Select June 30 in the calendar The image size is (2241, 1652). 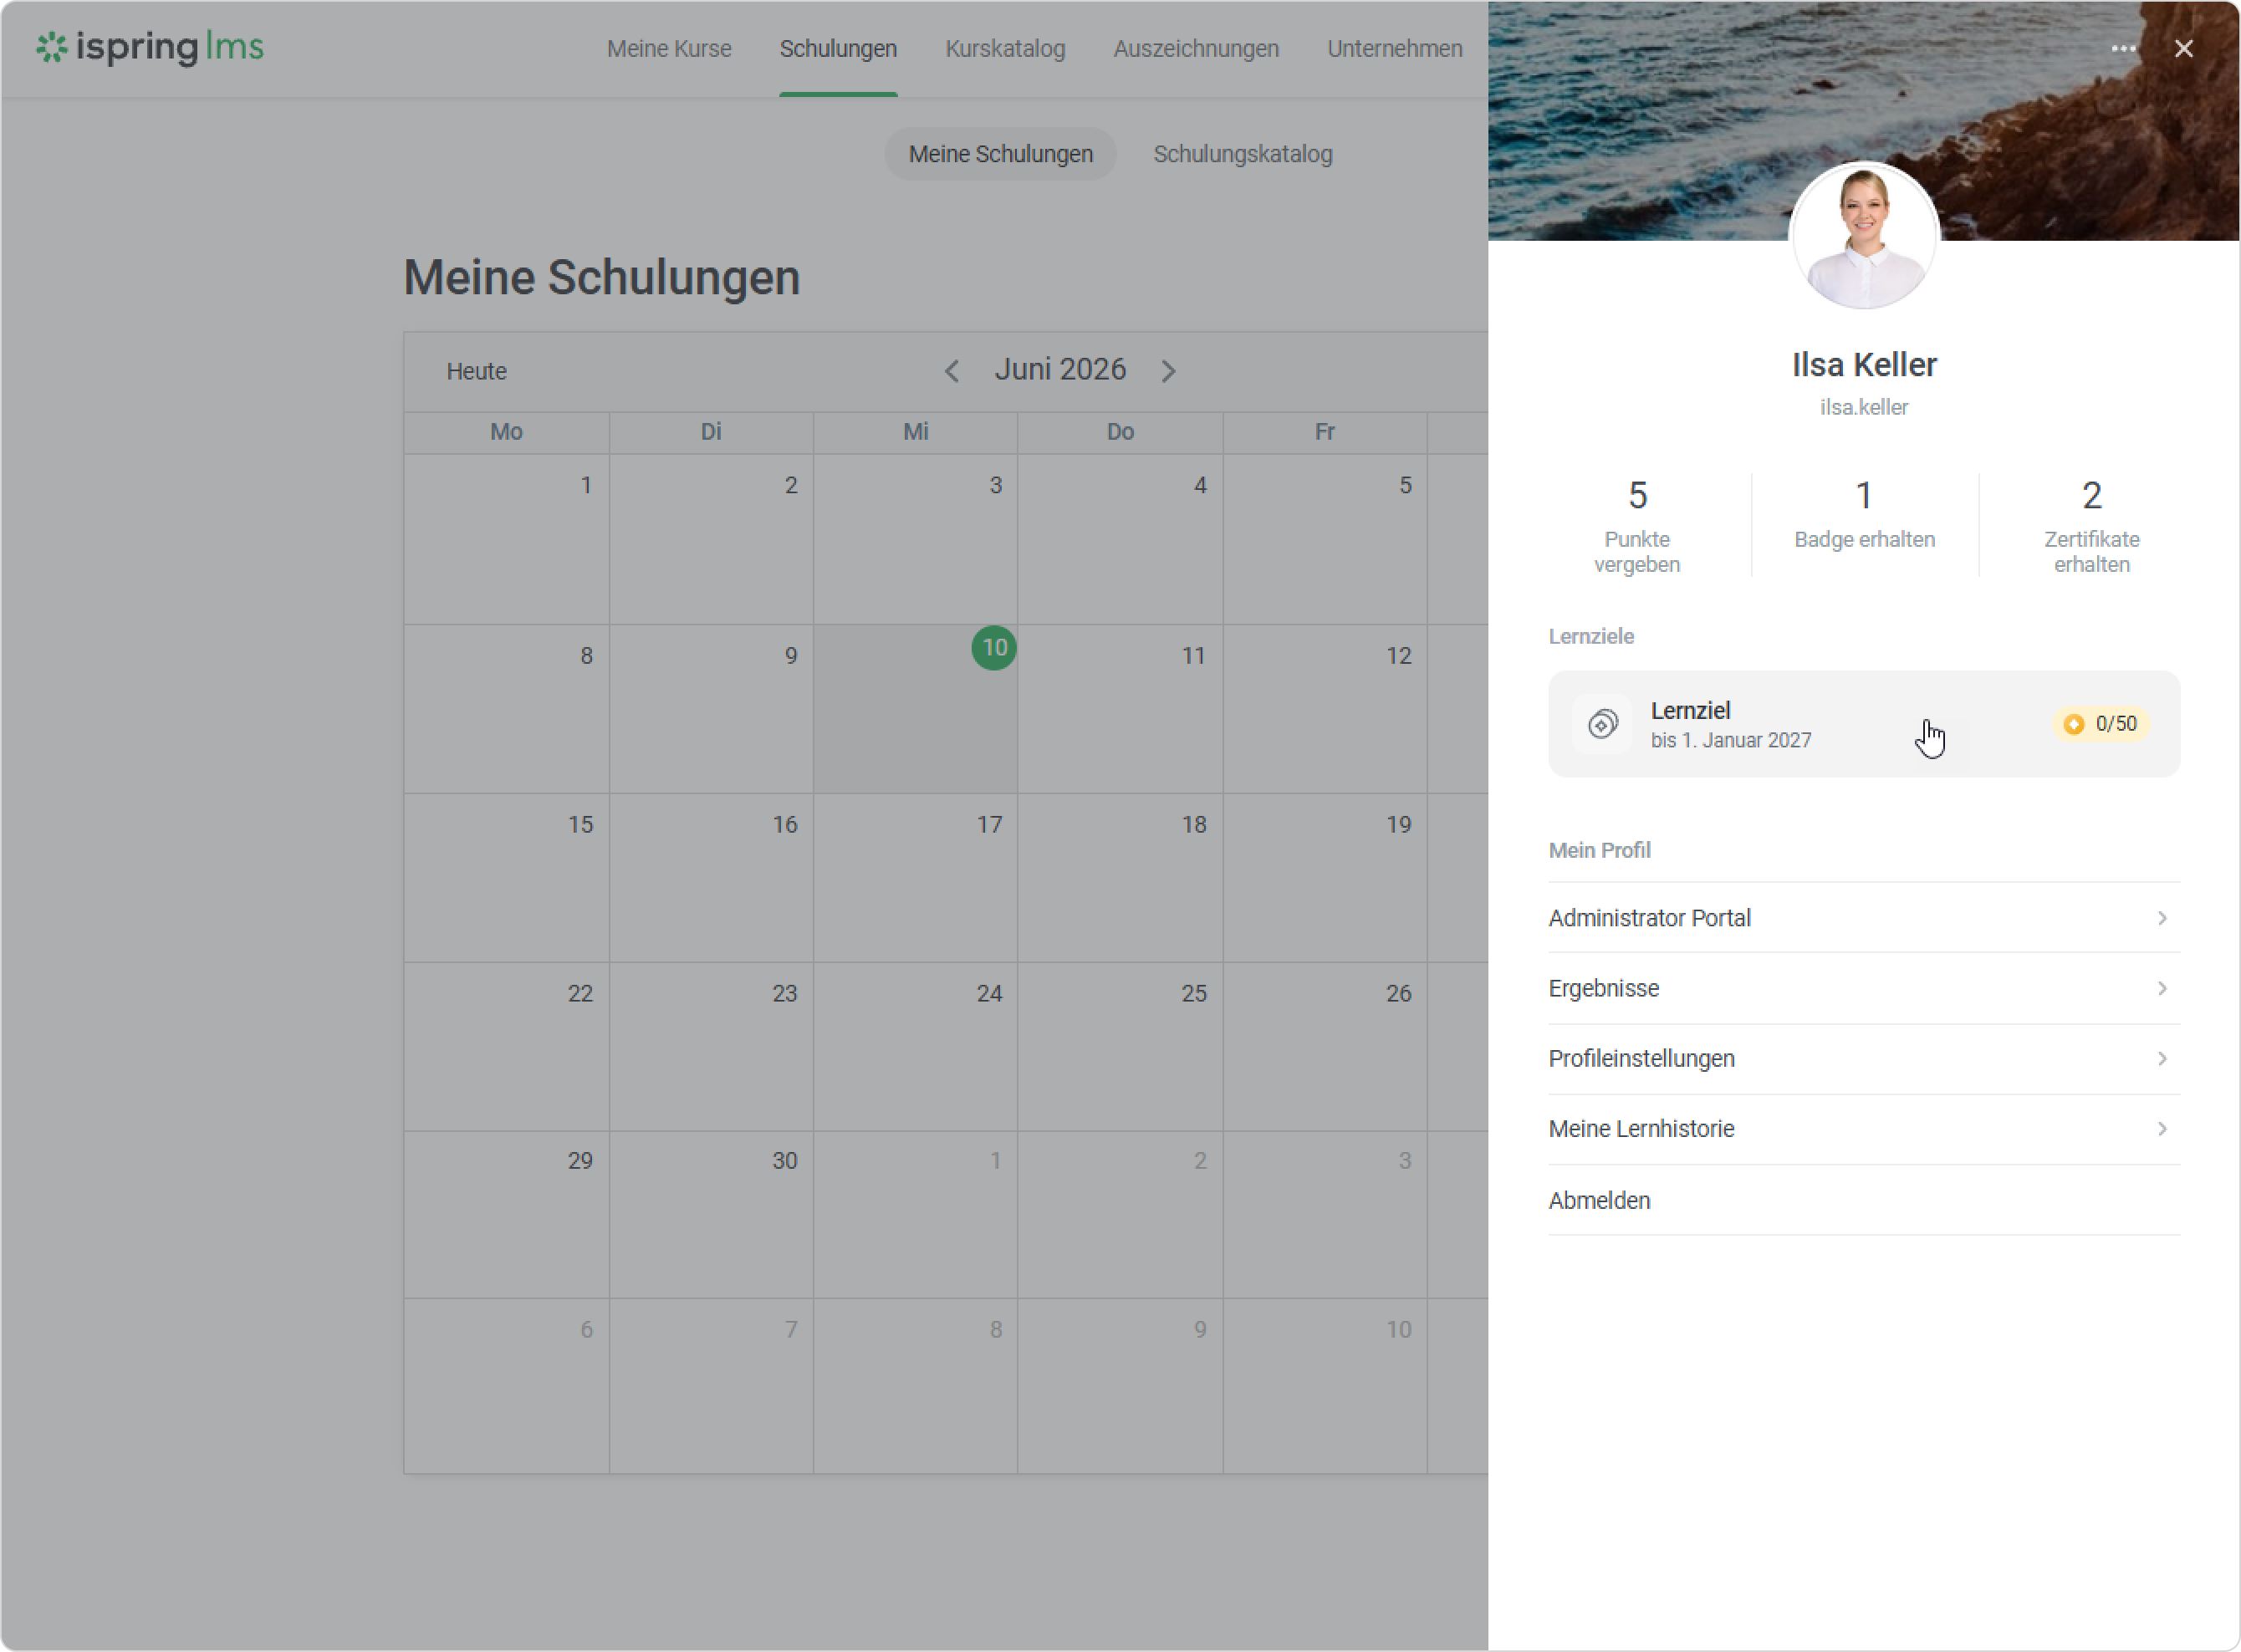coord(711,1215)
